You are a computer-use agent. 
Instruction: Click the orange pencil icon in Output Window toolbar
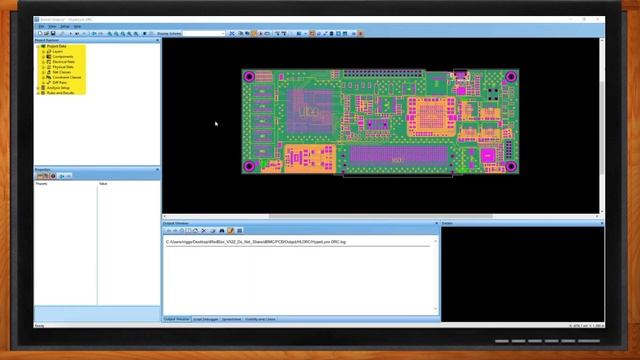[x=231, y=231]
